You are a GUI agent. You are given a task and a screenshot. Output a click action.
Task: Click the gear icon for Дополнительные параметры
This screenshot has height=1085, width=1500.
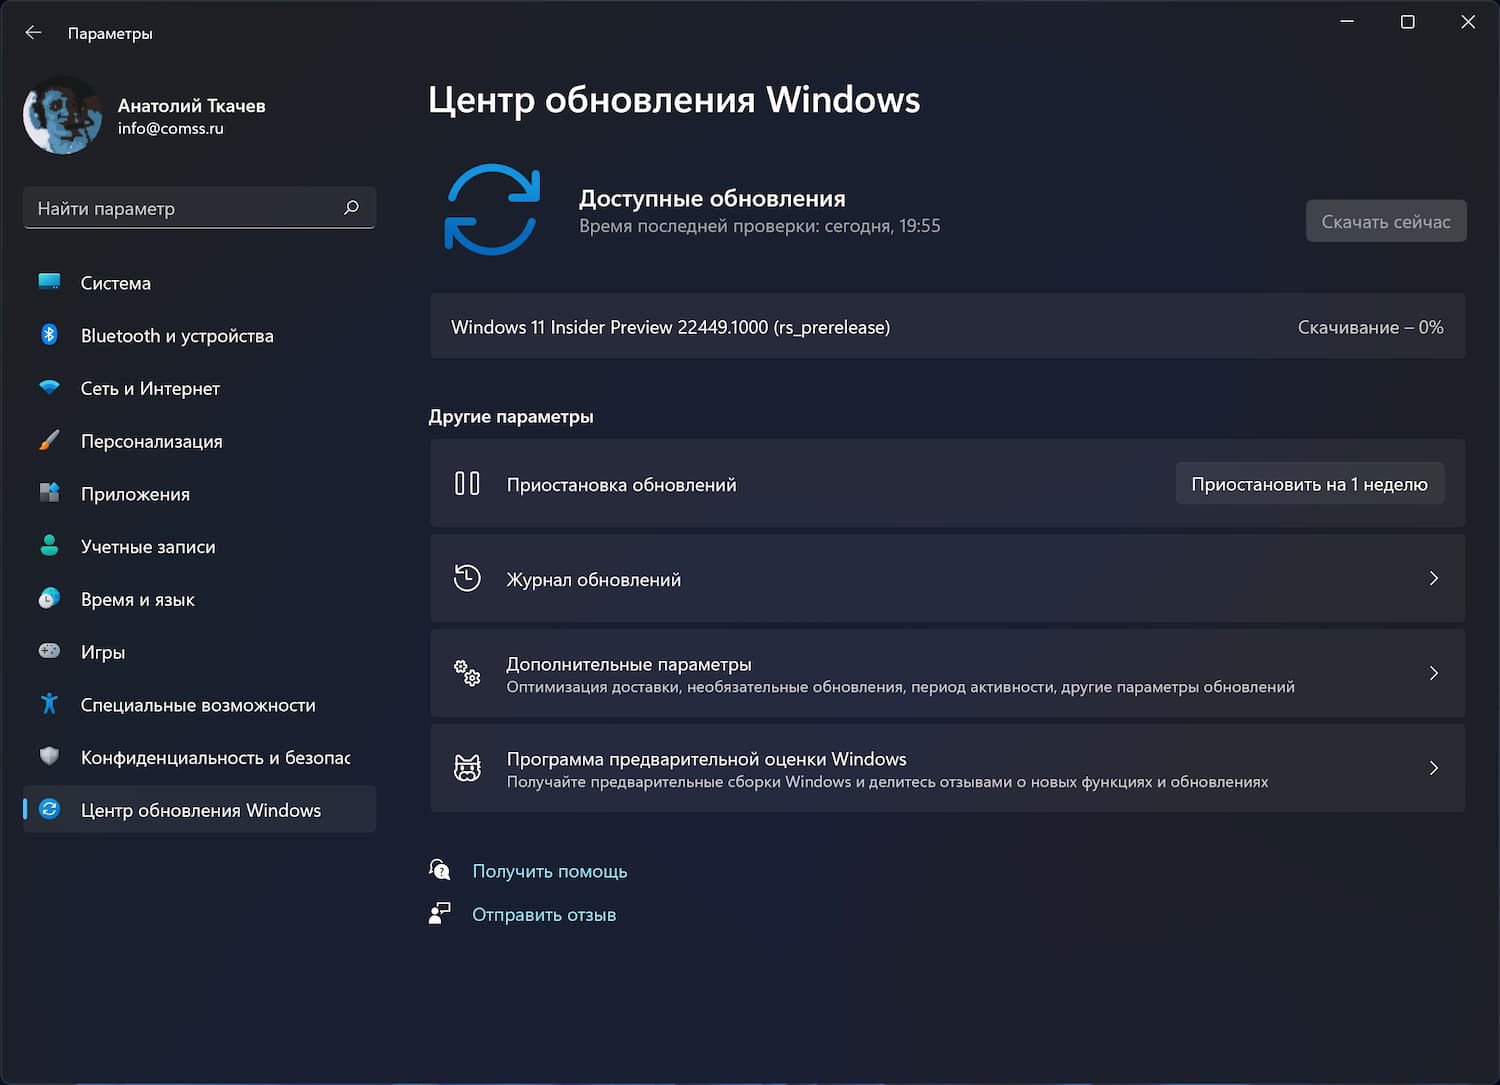[467, 674]
